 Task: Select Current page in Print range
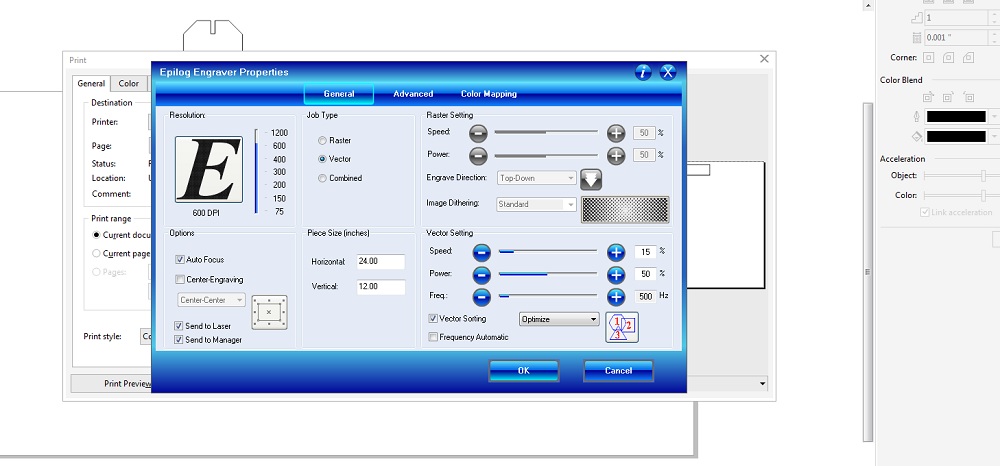(x=96, y=253)
